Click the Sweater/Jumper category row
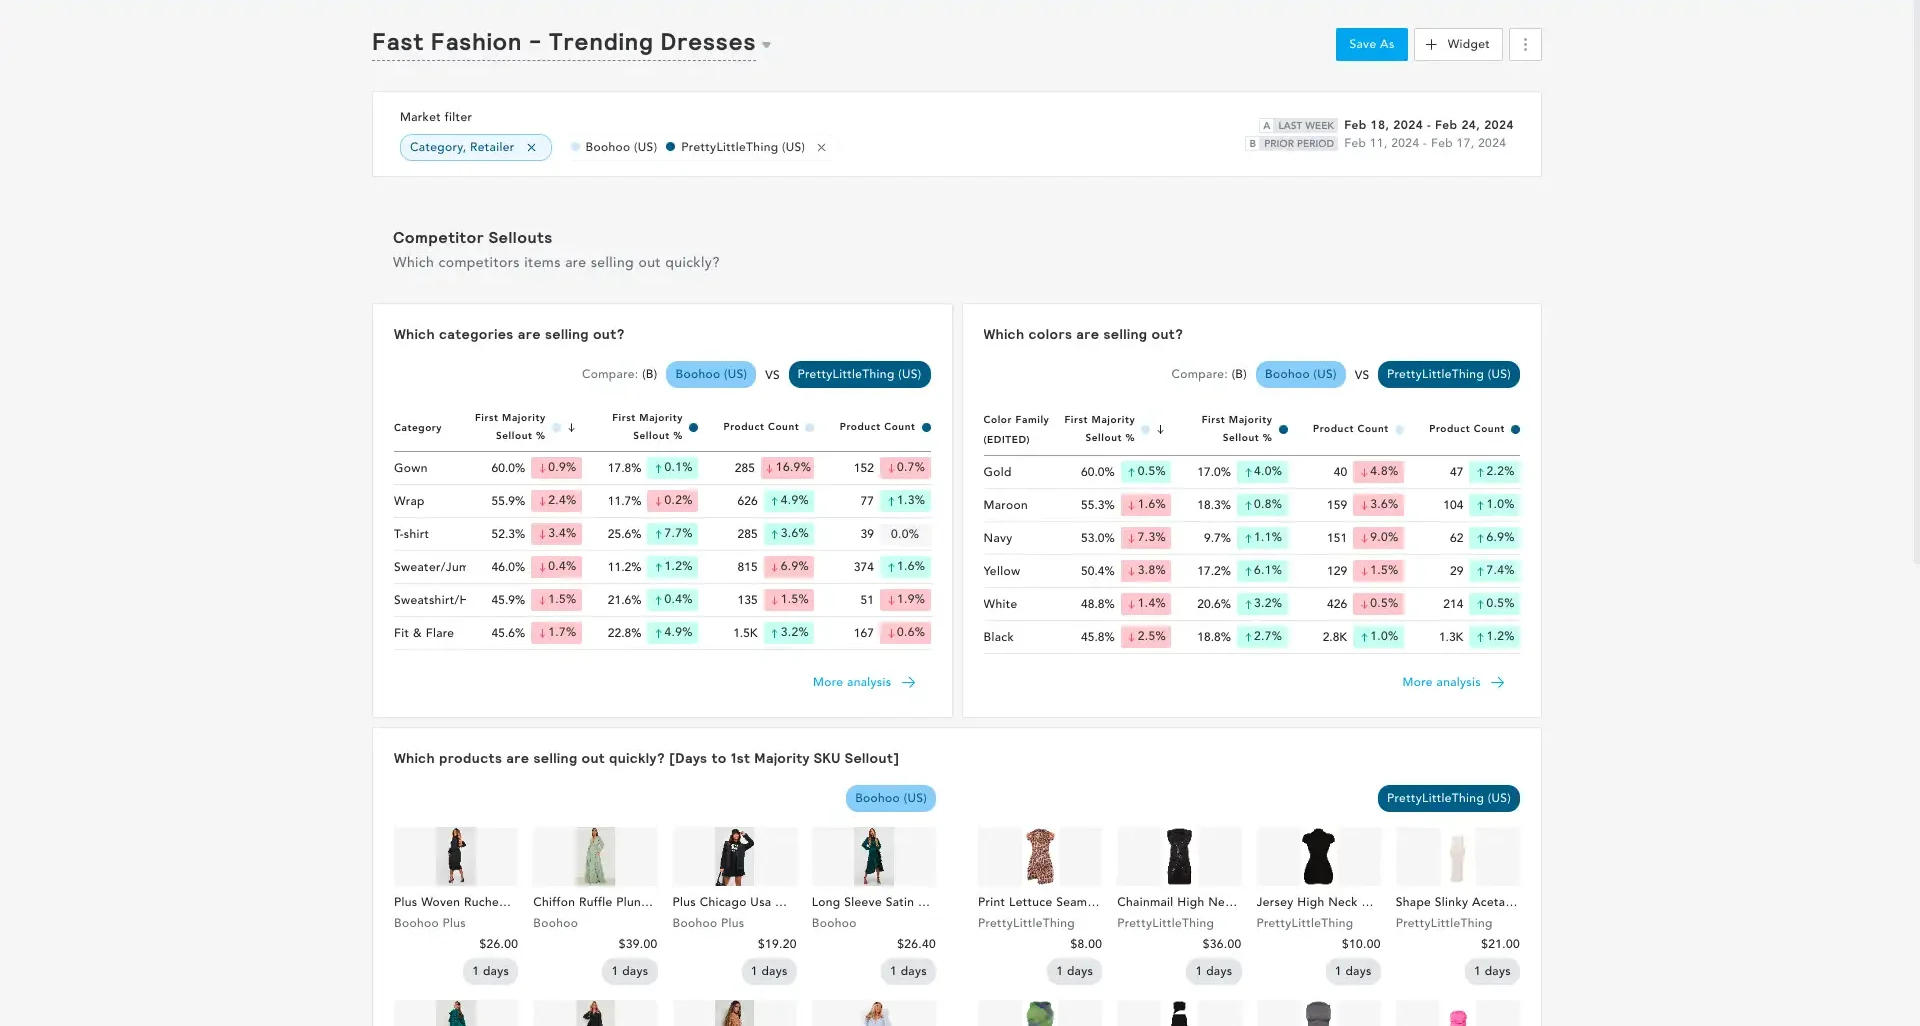Image resolution: width=1920 pixels, height=1026 pixels. pyautogui.click(x=662, y=567)
